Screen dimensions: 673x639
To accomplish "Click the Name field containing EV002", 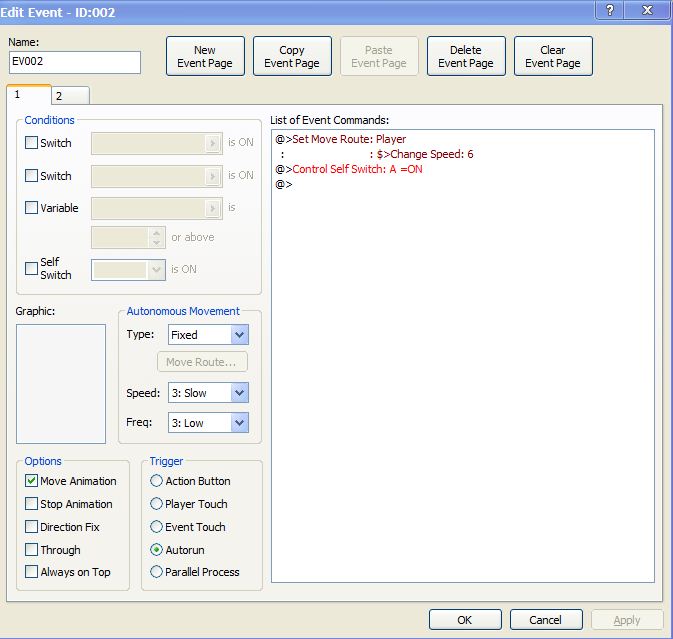I will point(75,62).
